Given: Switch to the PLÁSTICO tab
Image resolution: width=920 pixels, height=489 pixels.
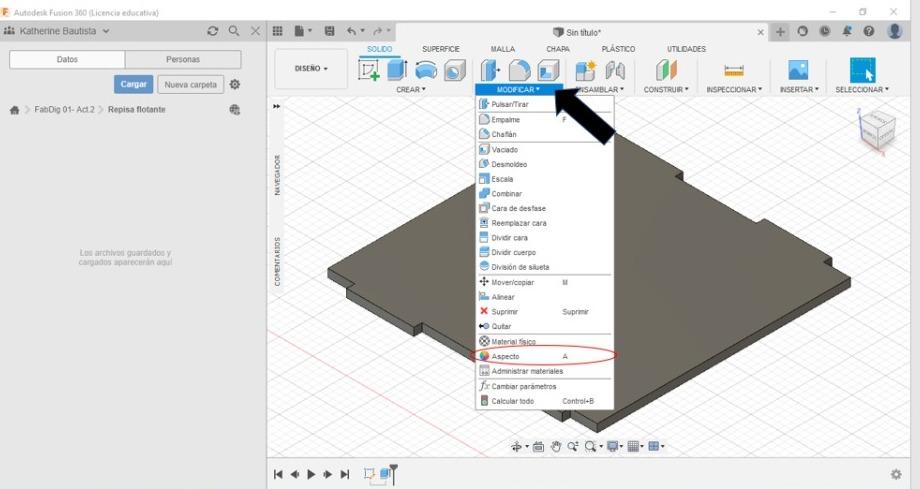Looking at the screenshot, I should [x=618, y=49].
